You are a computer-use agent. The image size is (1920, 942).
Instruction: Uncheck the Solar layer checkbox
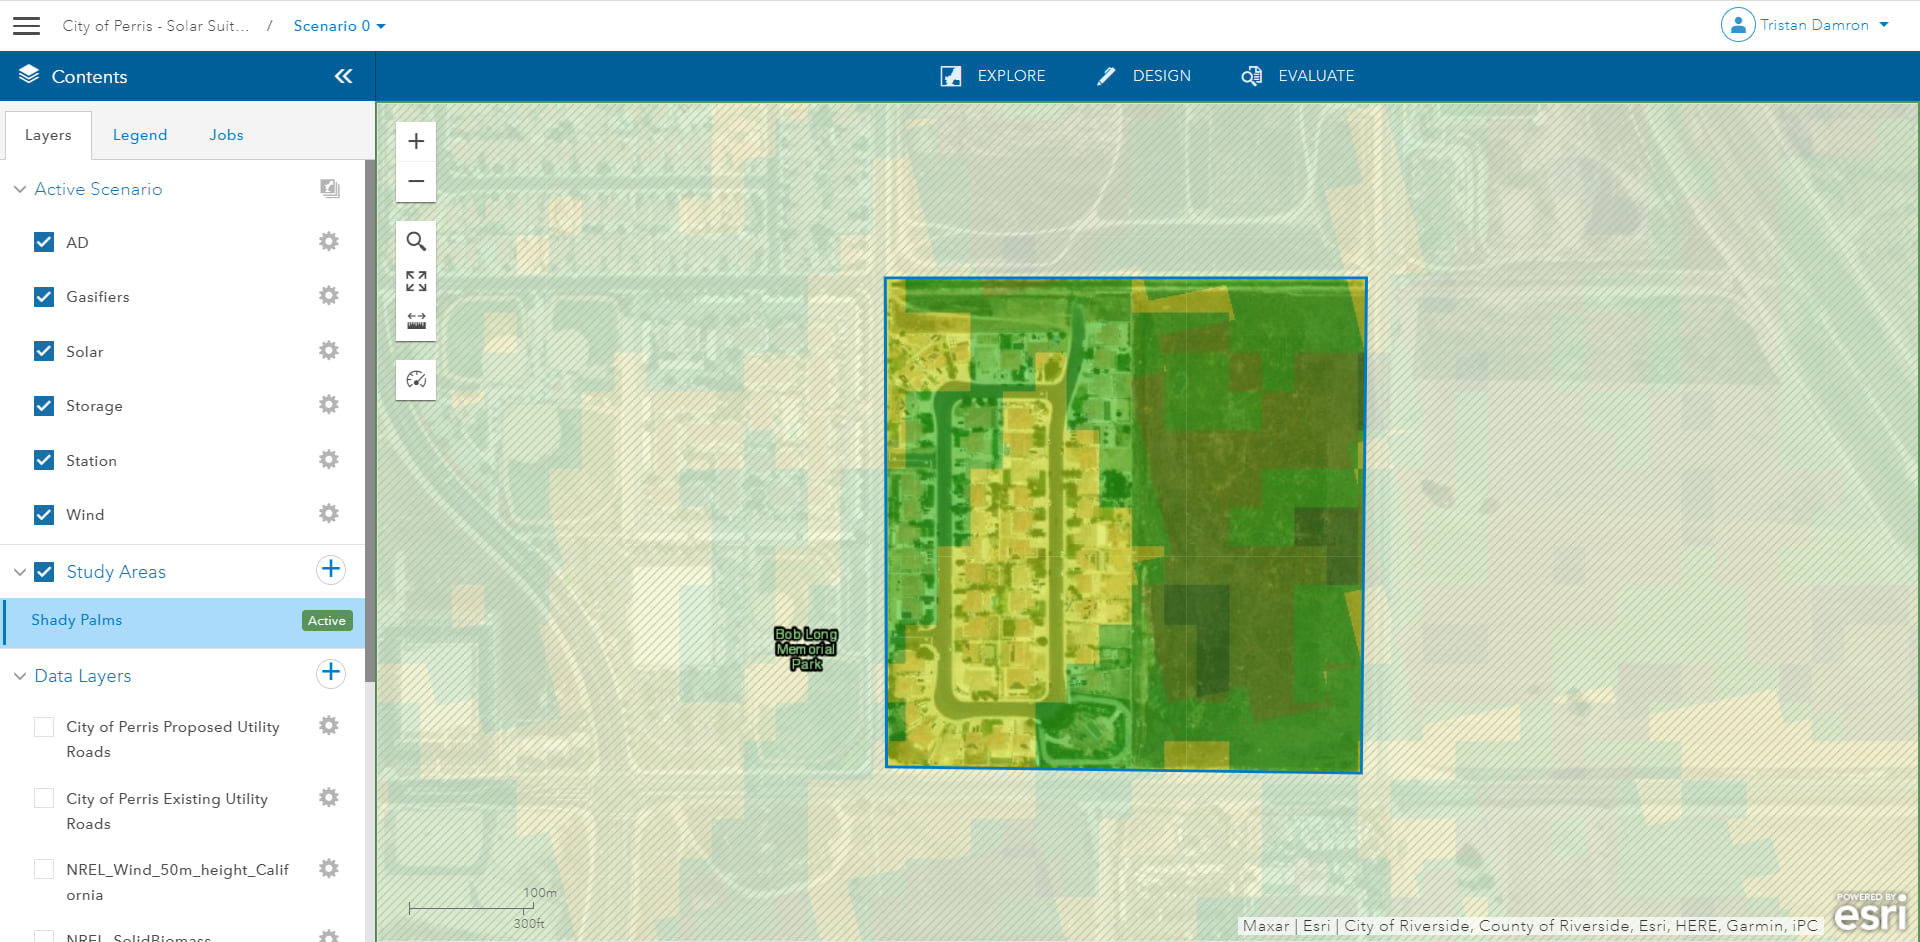coord(44,352)
